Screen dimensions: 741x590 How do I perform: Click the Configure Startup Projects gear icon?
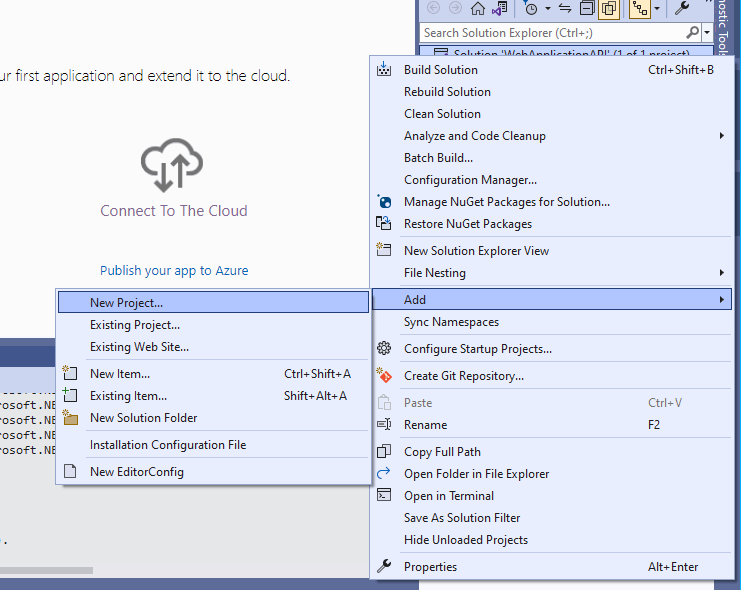(384, 348)
